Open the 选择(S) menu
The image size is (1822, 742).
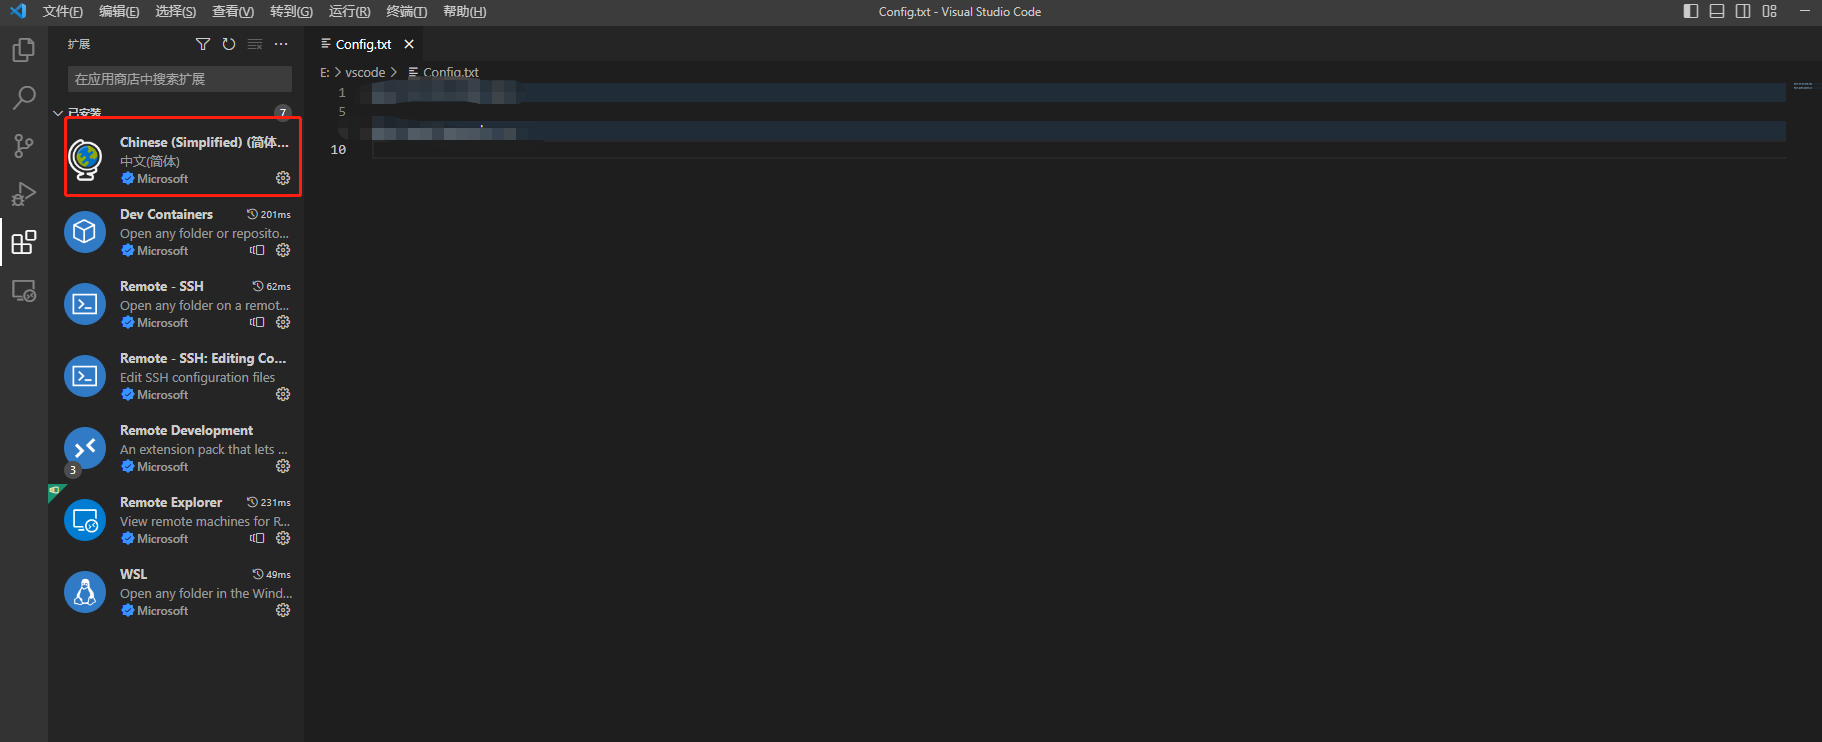coord(175,12)
